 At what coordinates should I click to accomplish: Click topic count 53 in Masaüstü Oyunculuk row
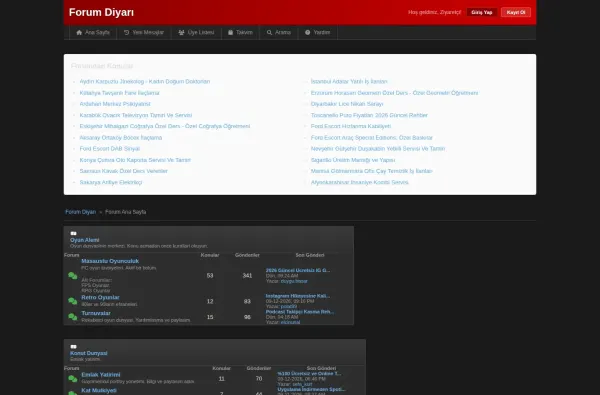tap(210, 276)
